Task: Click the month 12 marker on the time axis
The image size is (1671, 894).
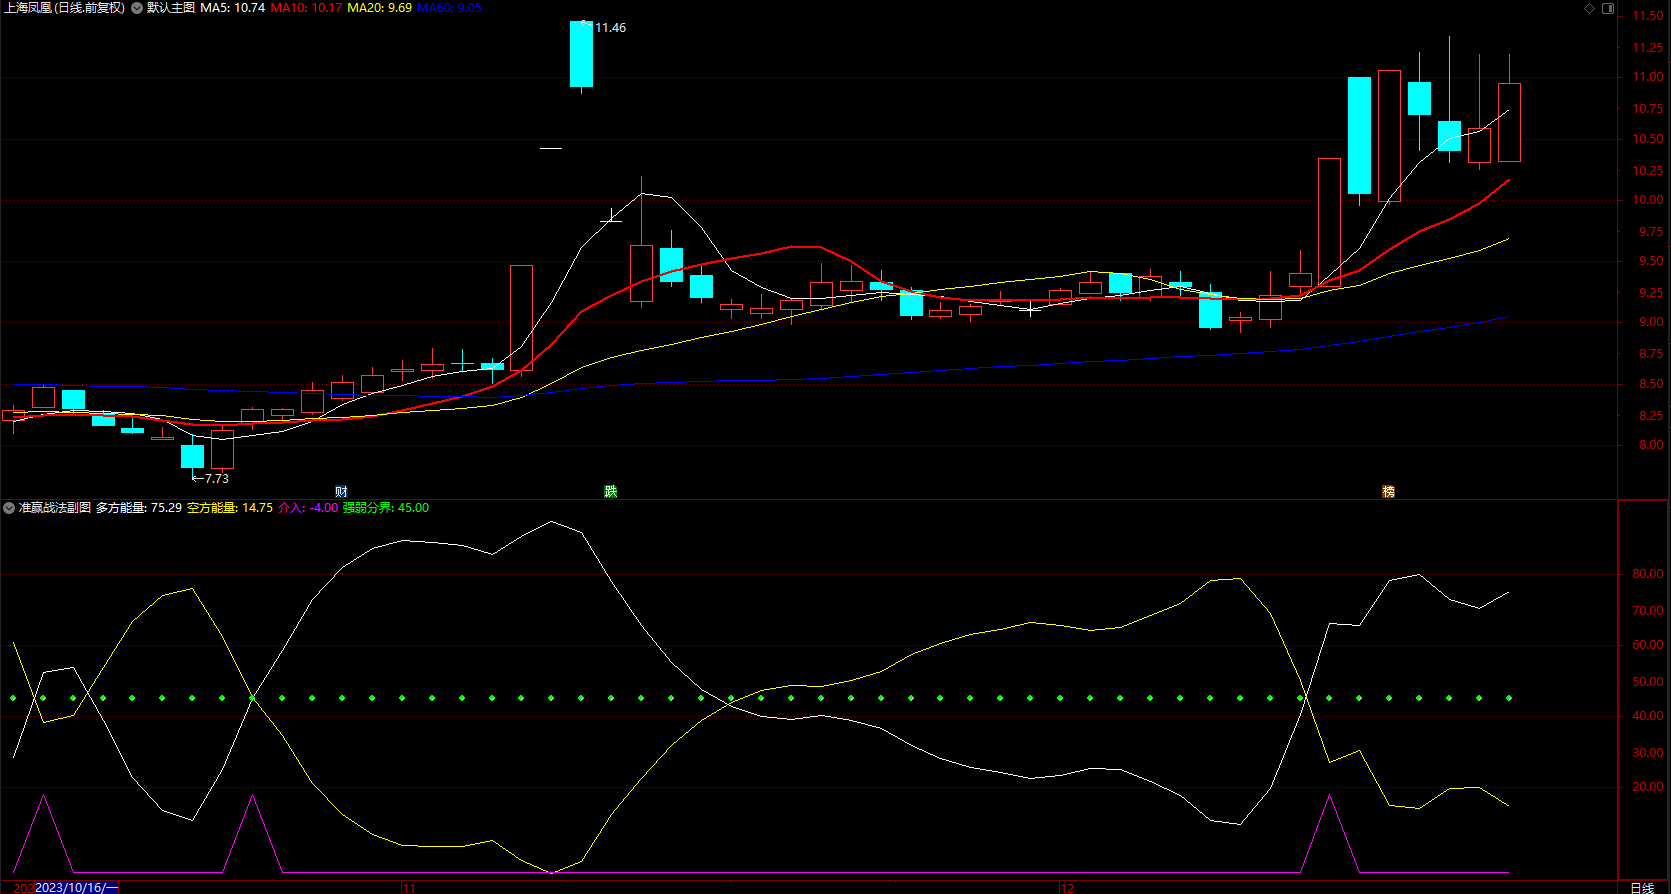Action: pyautogui.click(x=1067, y=888)
